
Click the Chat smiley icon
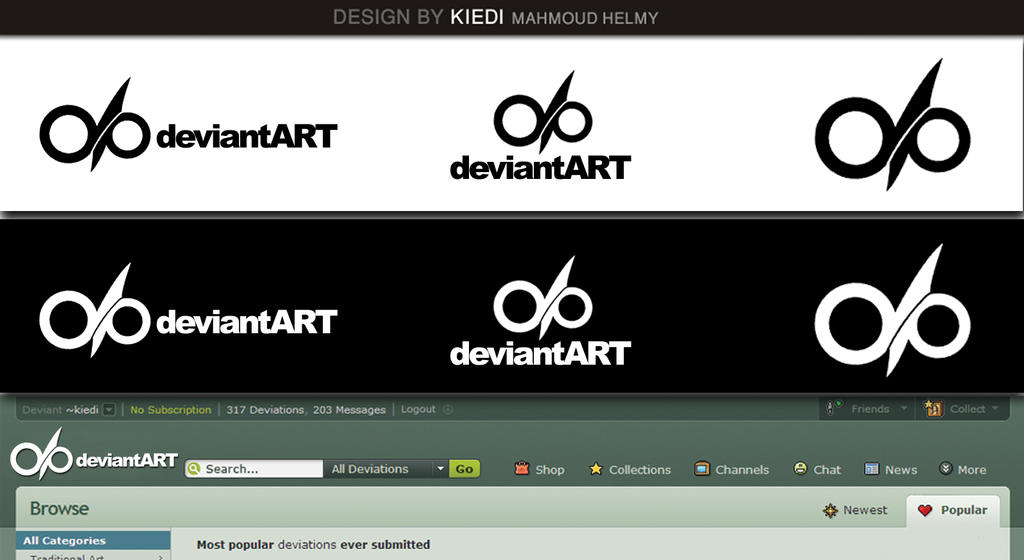pyautogui.click(x=800, y=468)
